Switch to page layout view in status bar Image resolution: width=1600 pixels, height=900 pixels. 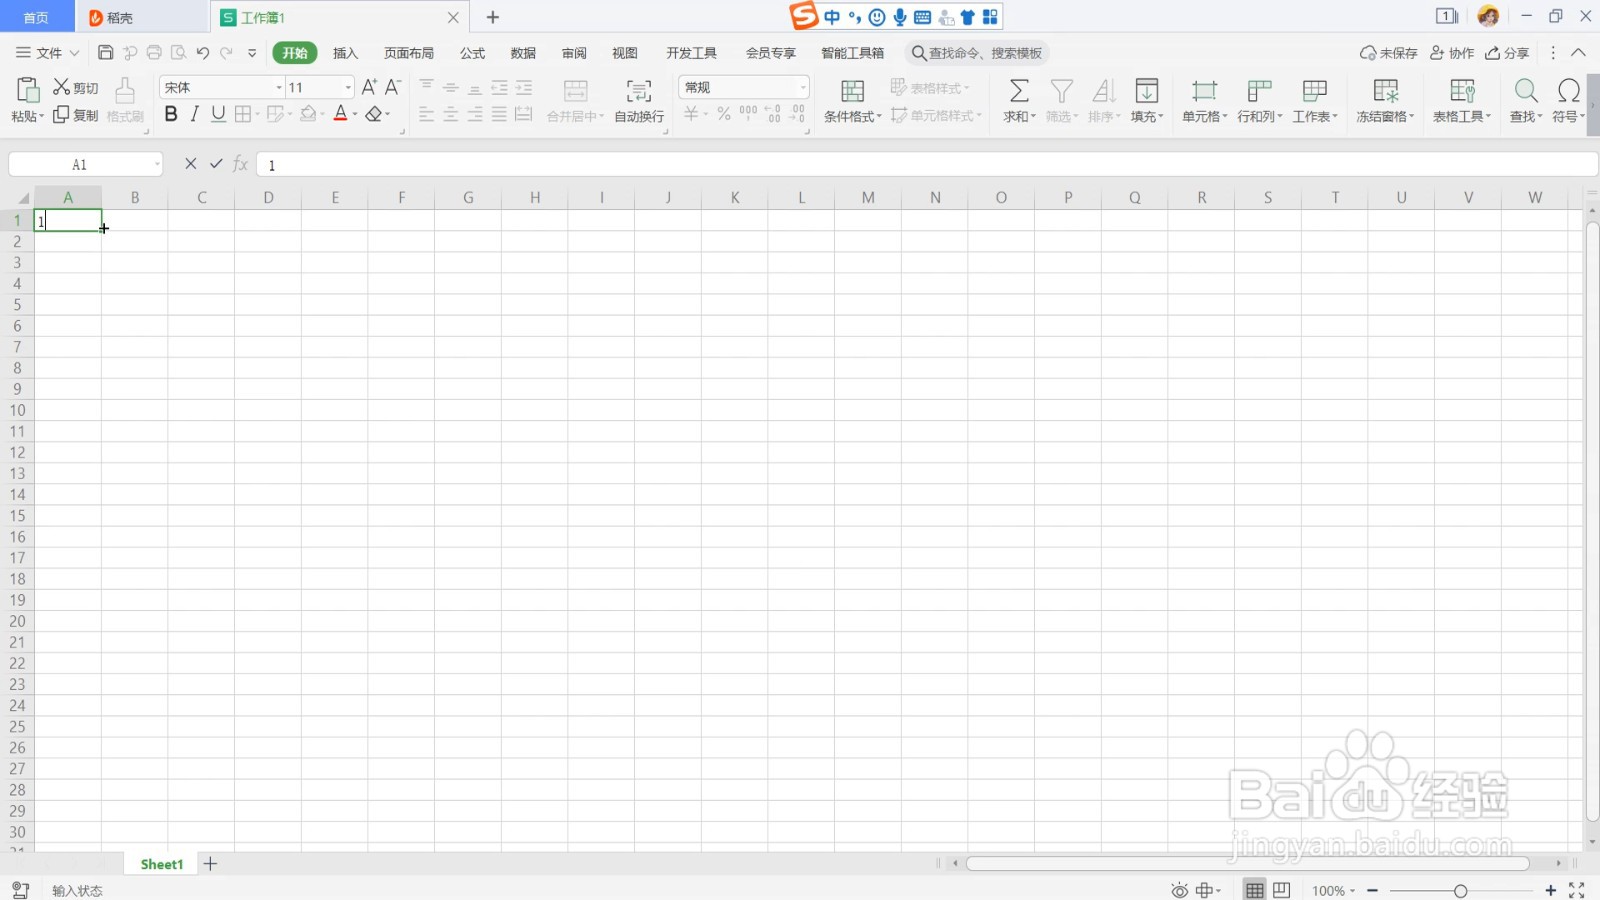(x=1282, y=890)
